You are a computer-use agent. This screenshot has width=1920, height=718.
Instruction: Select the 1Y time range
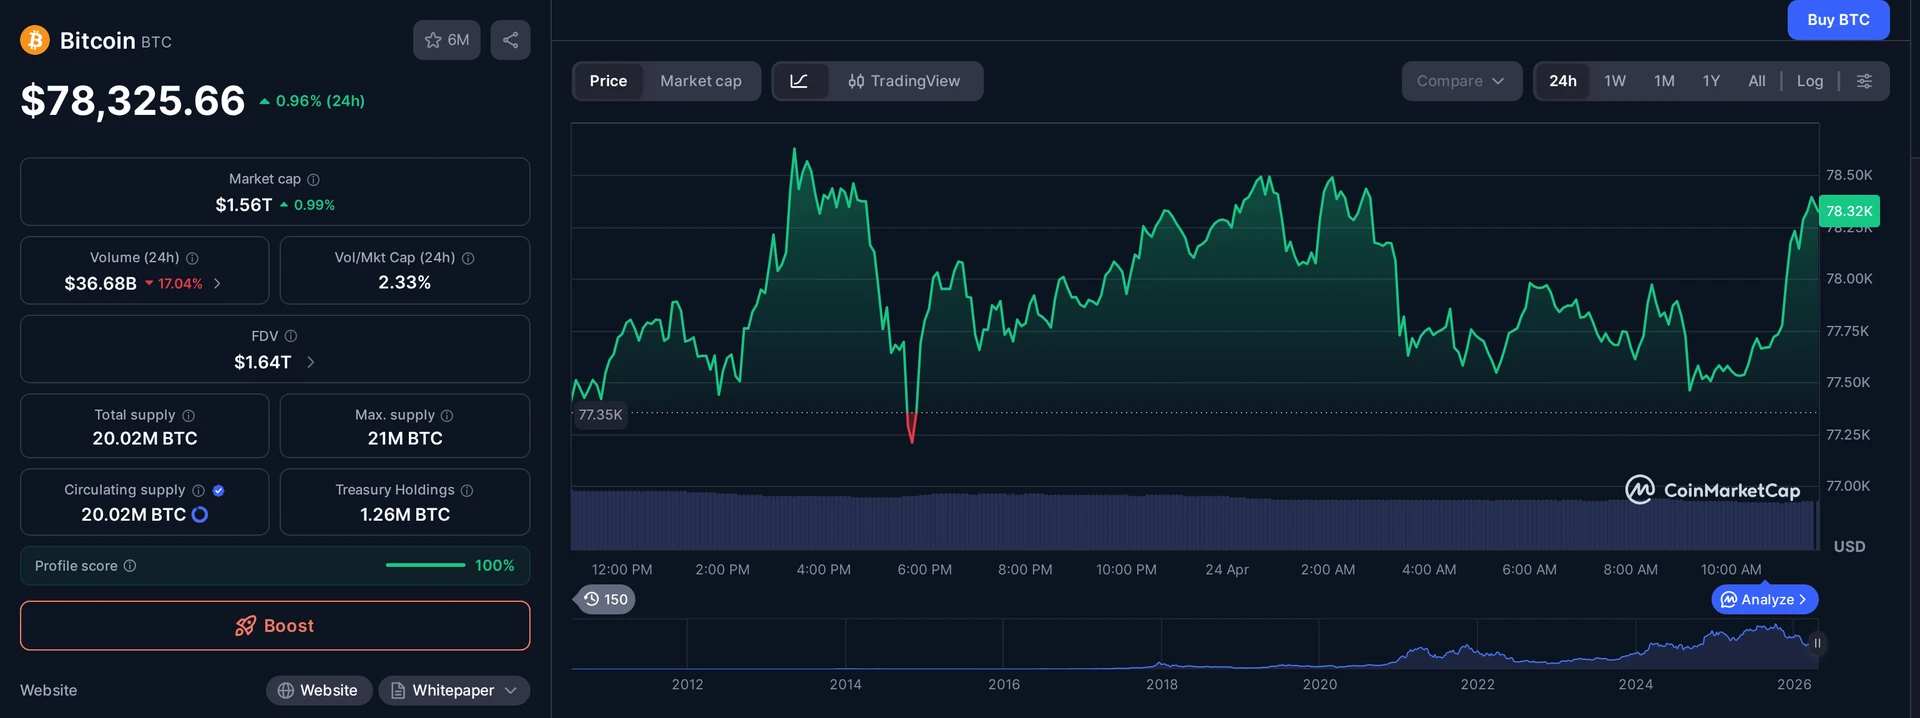click(1711, 81)
